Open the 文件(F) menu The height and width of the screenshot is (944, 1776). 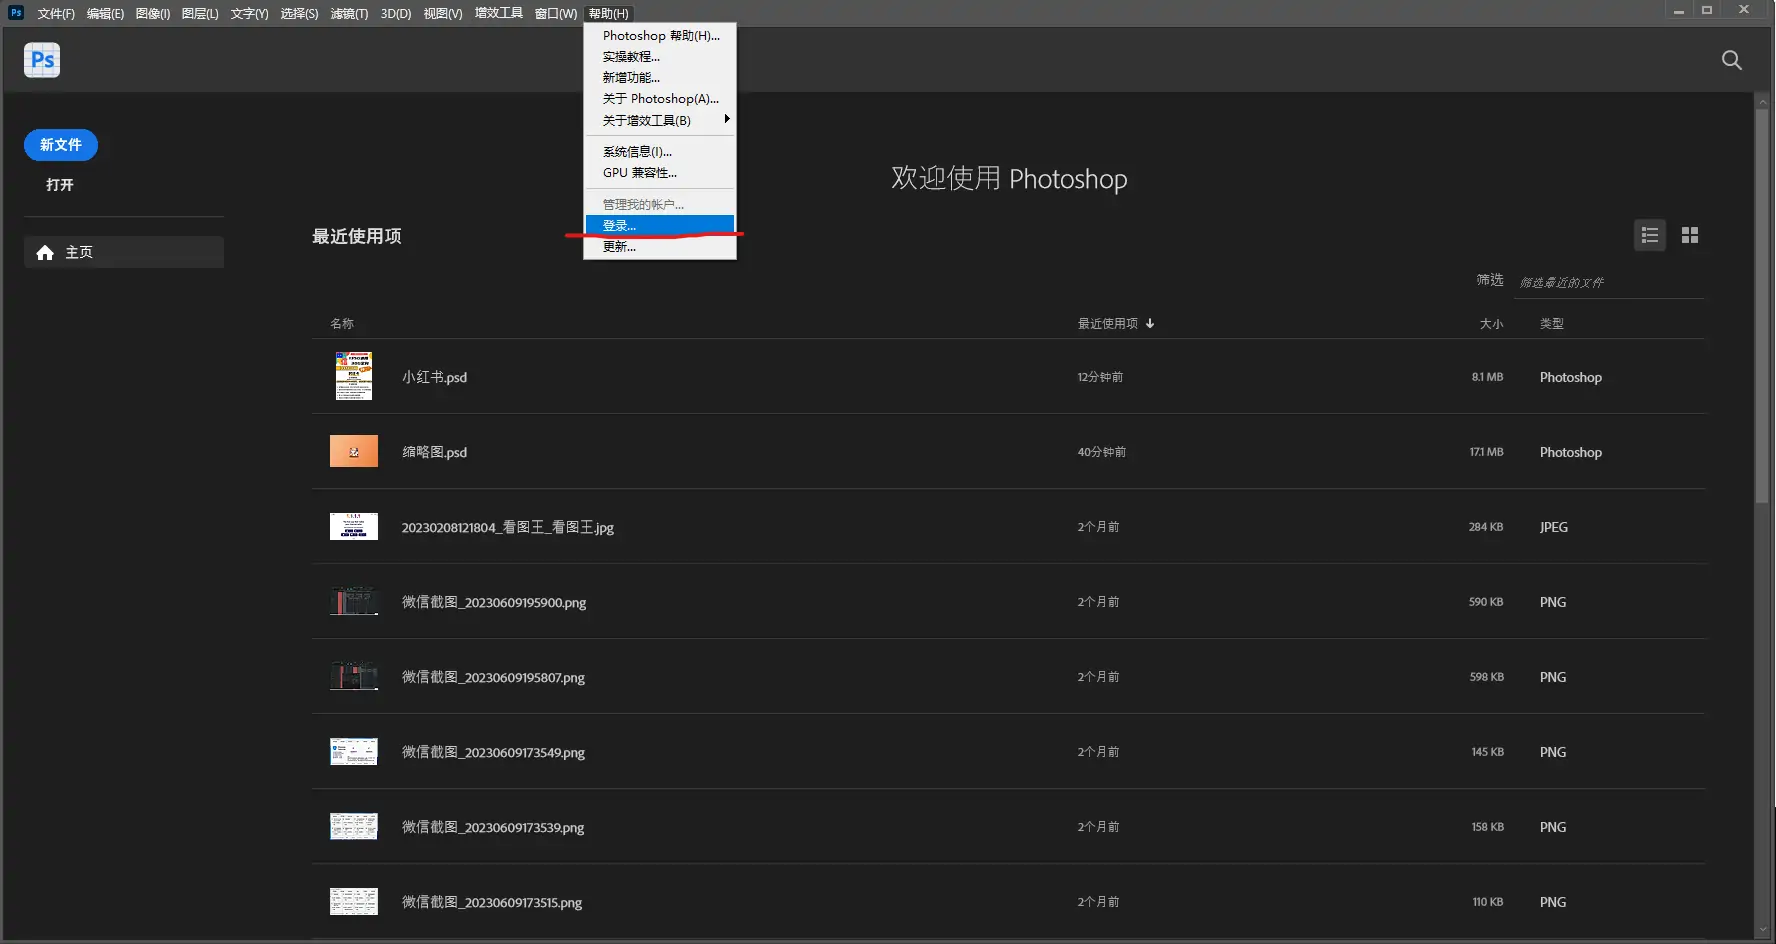tap(55, 13)
